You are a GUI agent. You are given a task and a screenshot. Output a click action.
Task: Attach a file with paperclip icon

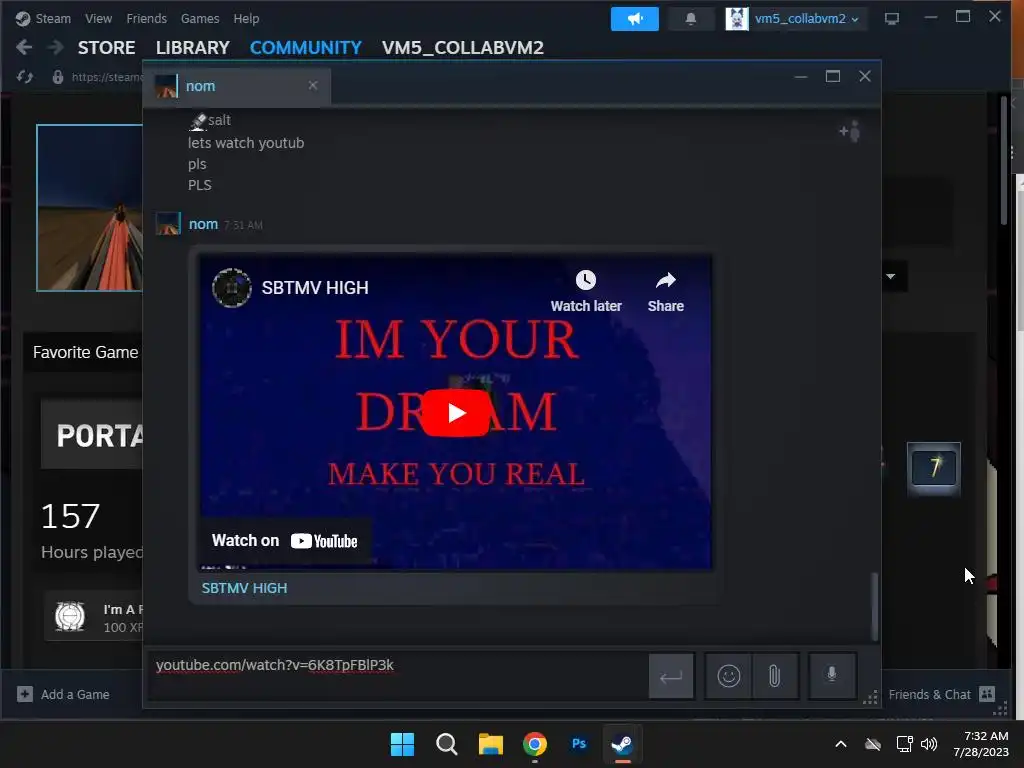tap(775, 676)
